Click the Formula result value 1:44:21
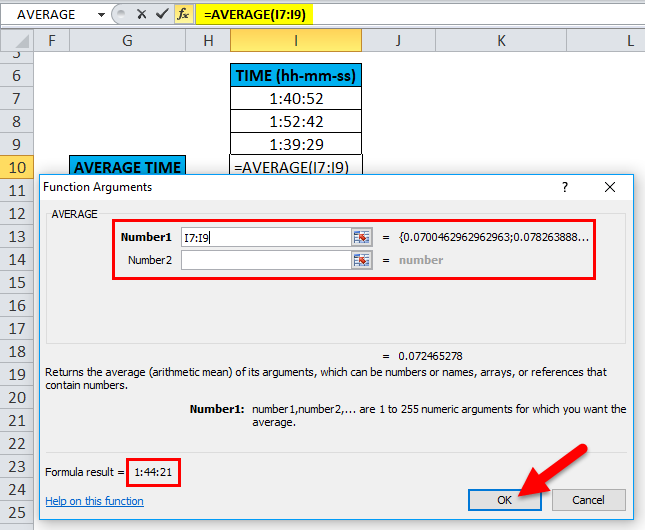The width and height of the screenshot is (645, 530). [x=153, y=472]
